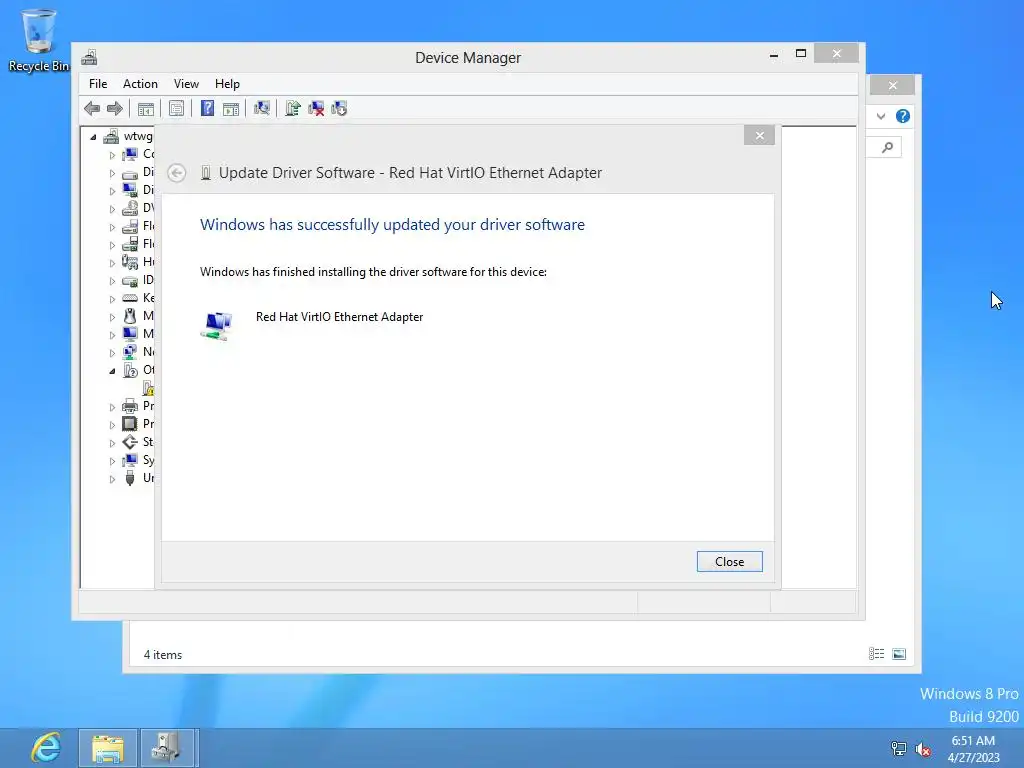Expand ribbon chevron in background Explorer window
Image resolution: width=1024 pixels, height=768 pixels.
pos(881,116)
